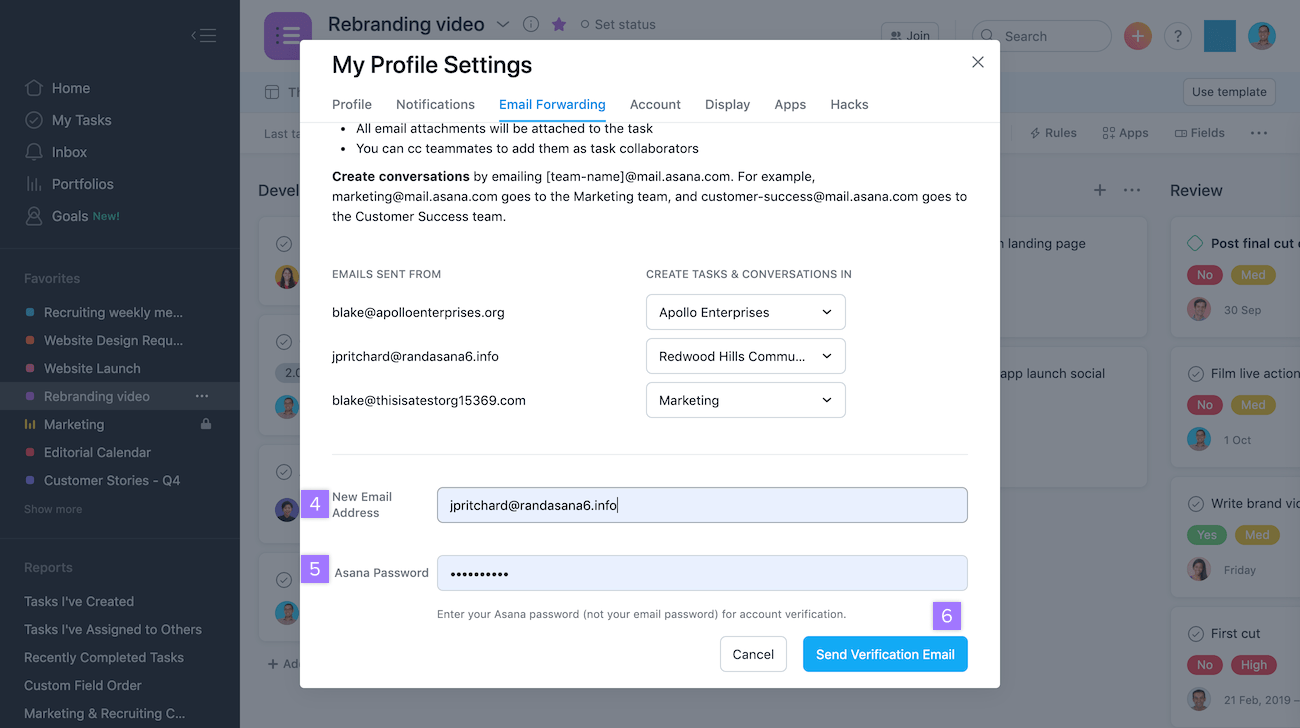Close the My Profile Settings dialog
Screen dimensions: 1300x728
(x=978, y=62)
